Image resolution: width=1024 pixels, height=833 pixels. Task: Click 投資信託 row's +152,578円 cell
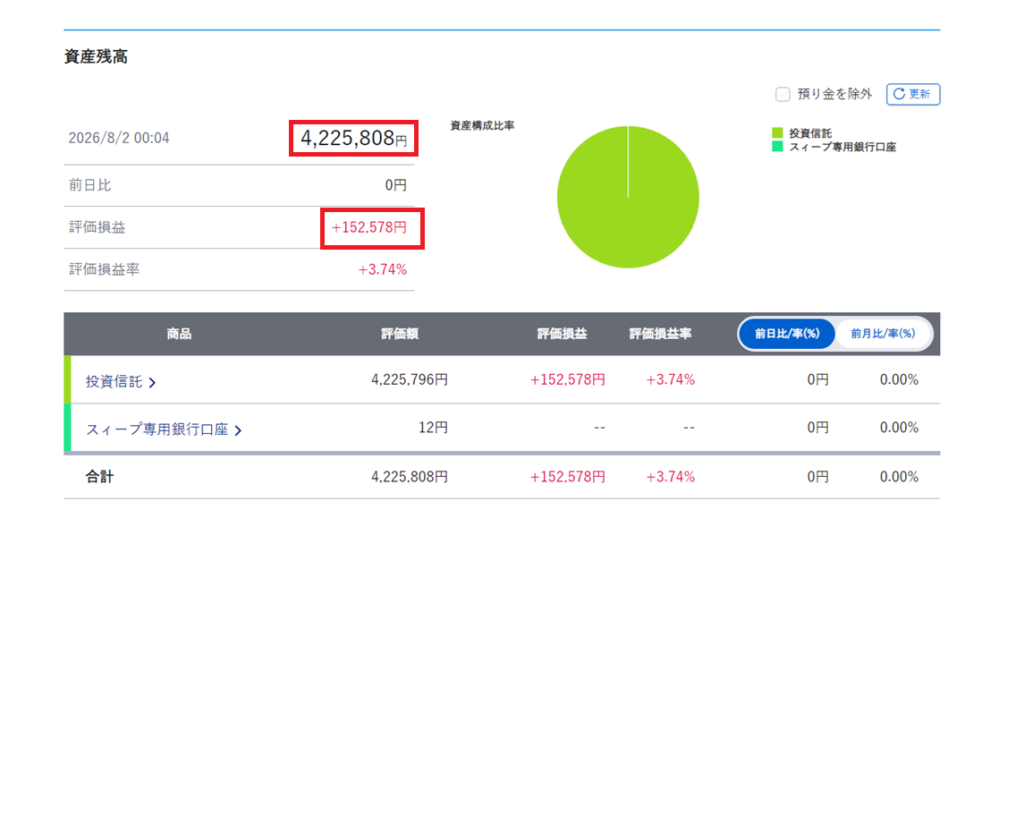click(568, 380)
